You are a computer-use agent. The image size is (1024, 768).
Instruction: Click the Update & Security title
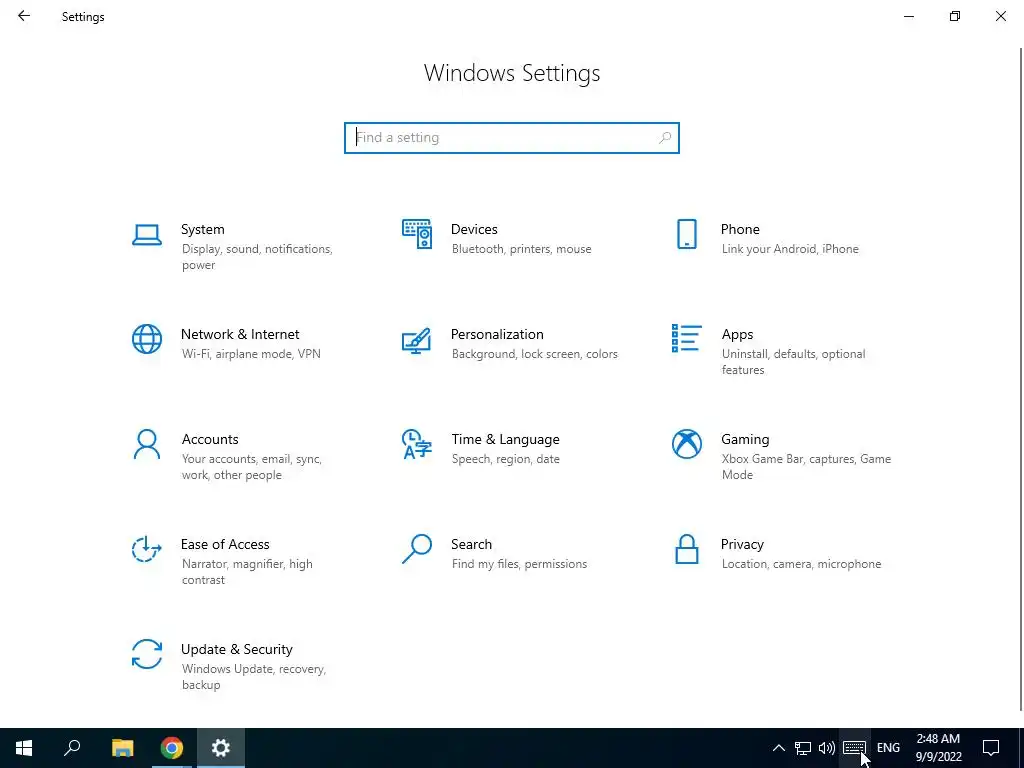click(236, 650)
